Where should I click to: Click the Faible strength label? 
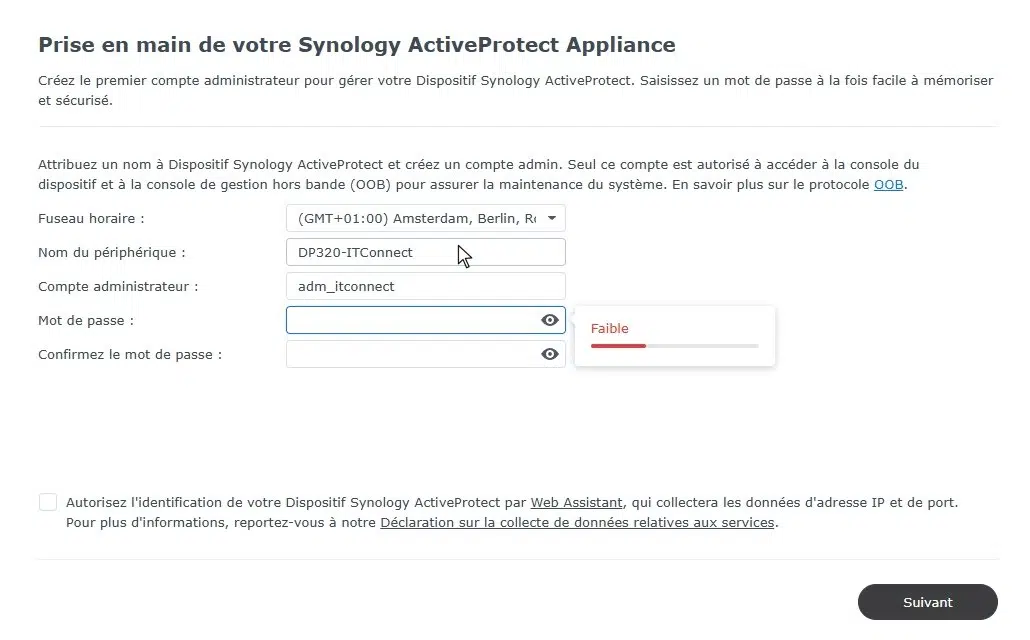tap(610, 328)
